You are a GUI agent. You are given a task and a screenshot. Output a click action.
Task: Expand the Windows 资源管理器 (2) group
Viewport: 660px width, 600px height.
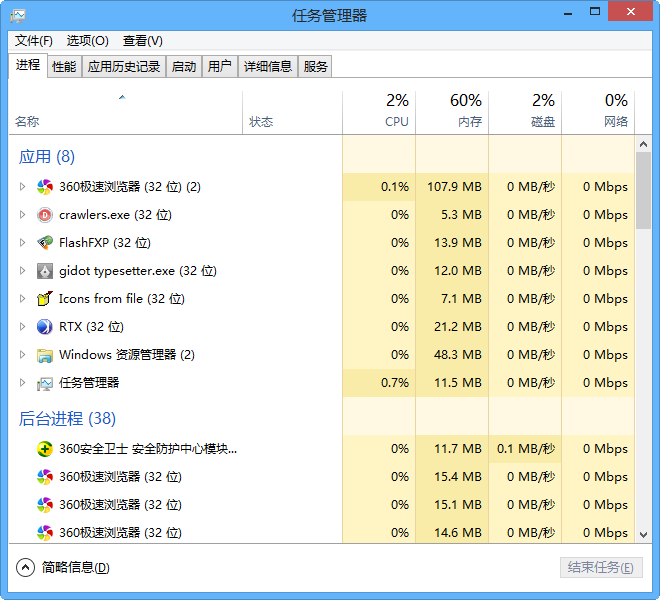point(22,355)
